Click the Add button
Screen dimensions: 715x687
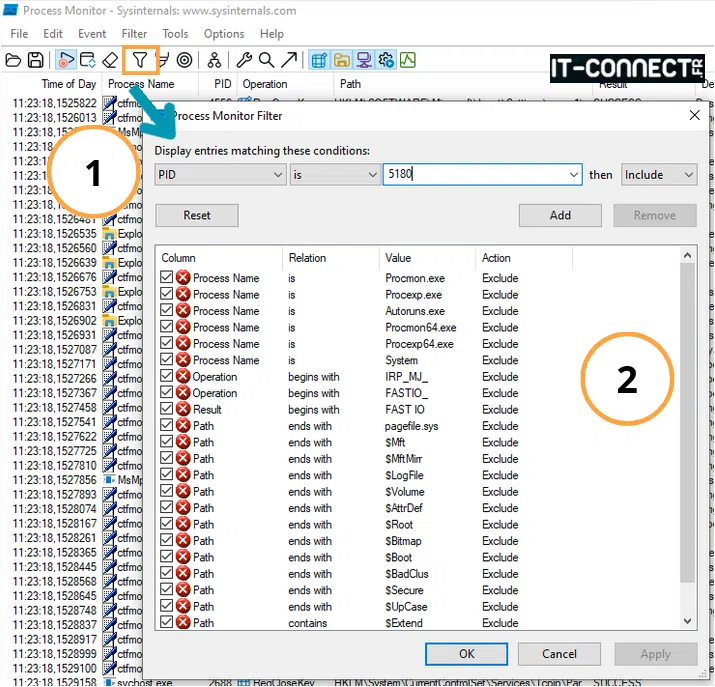pos(560,215)
